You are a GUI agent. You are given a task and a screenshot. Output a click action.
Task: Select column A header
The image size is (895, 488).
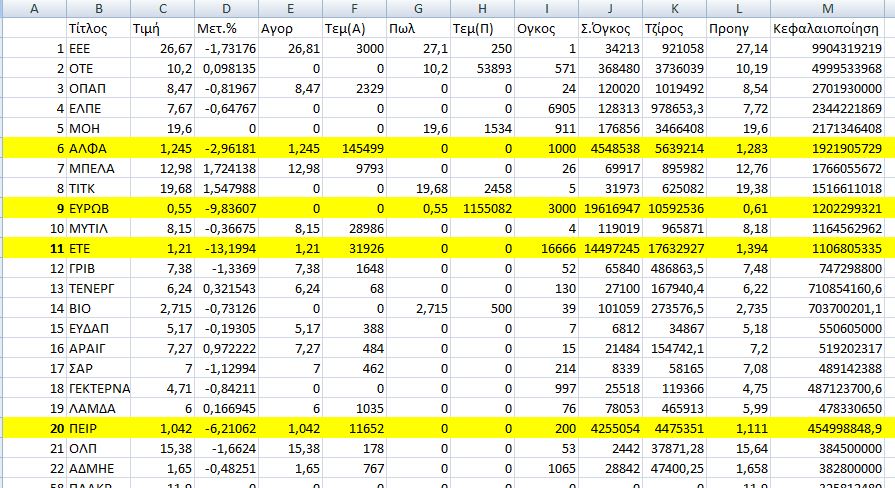click(x=34, y=9)
